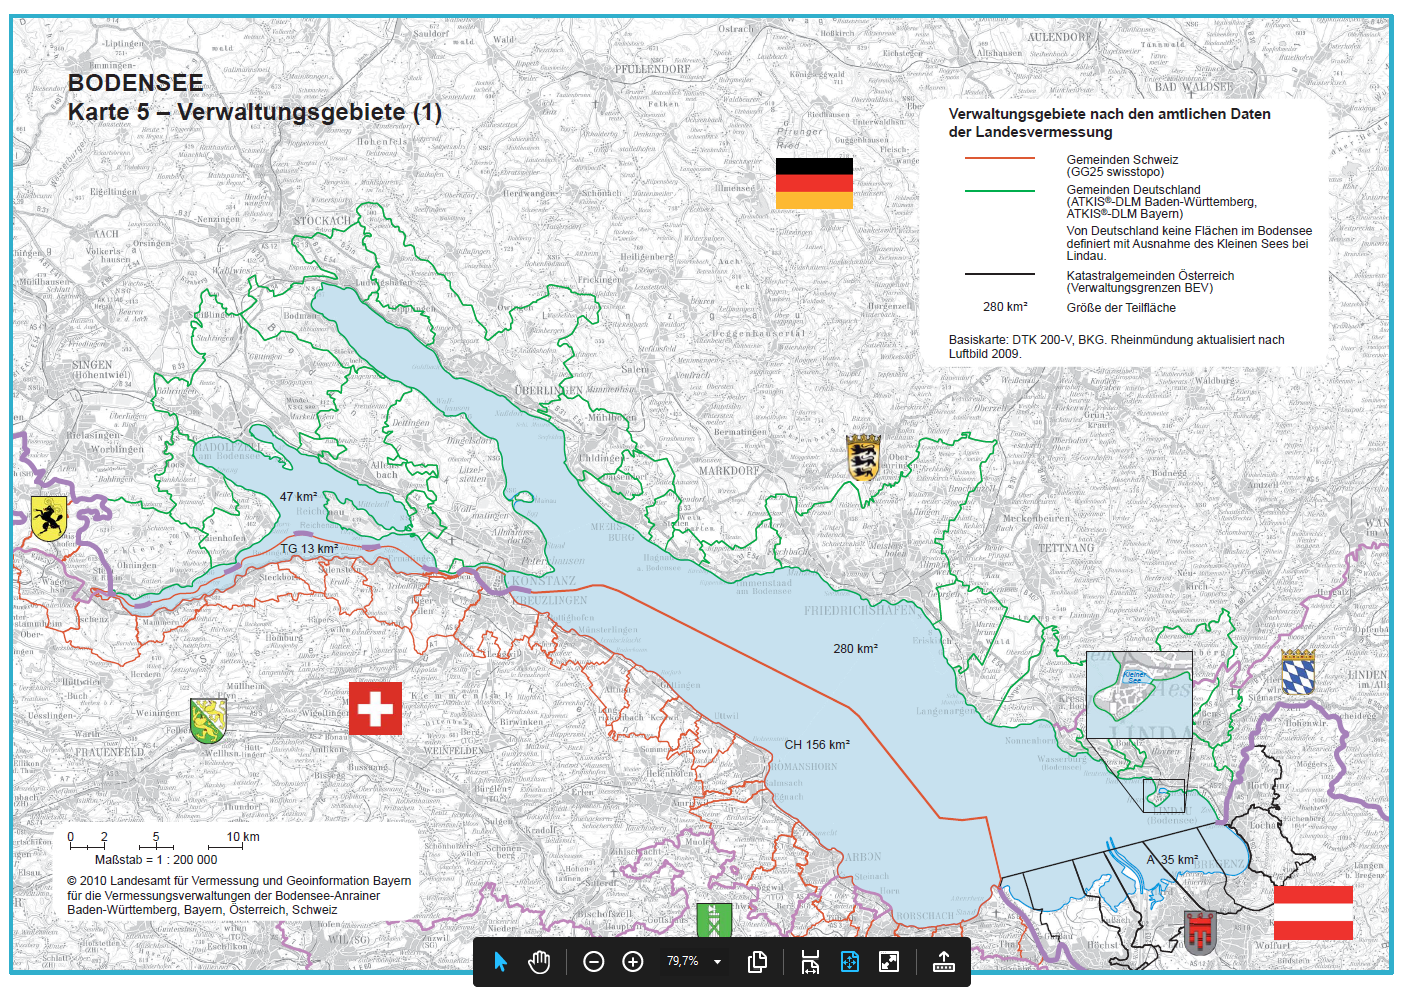Enter full screen mode
Viewport: 1401px width, 991px height.
[x=888, y=962]
